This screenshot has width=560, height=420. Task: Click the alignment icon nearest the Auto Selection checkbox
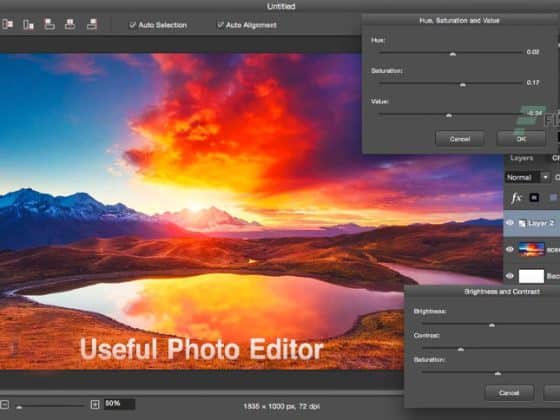92,24
